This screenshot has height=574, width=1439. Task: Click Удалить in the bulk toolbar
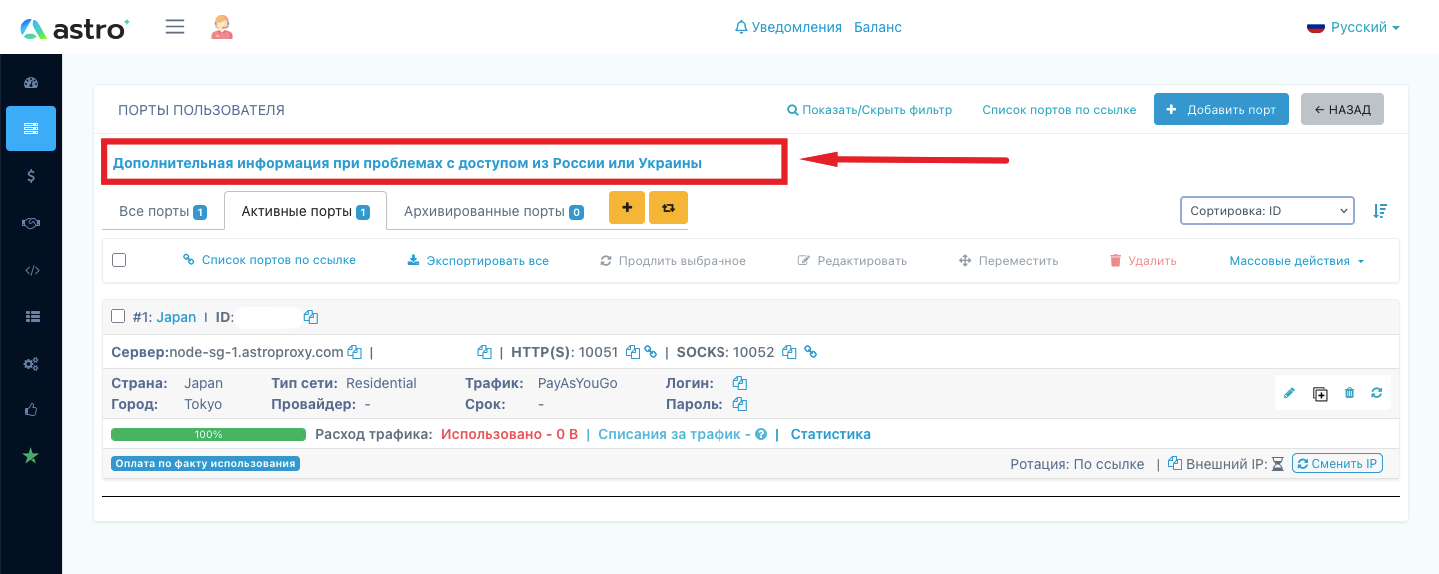point(1143,261)
